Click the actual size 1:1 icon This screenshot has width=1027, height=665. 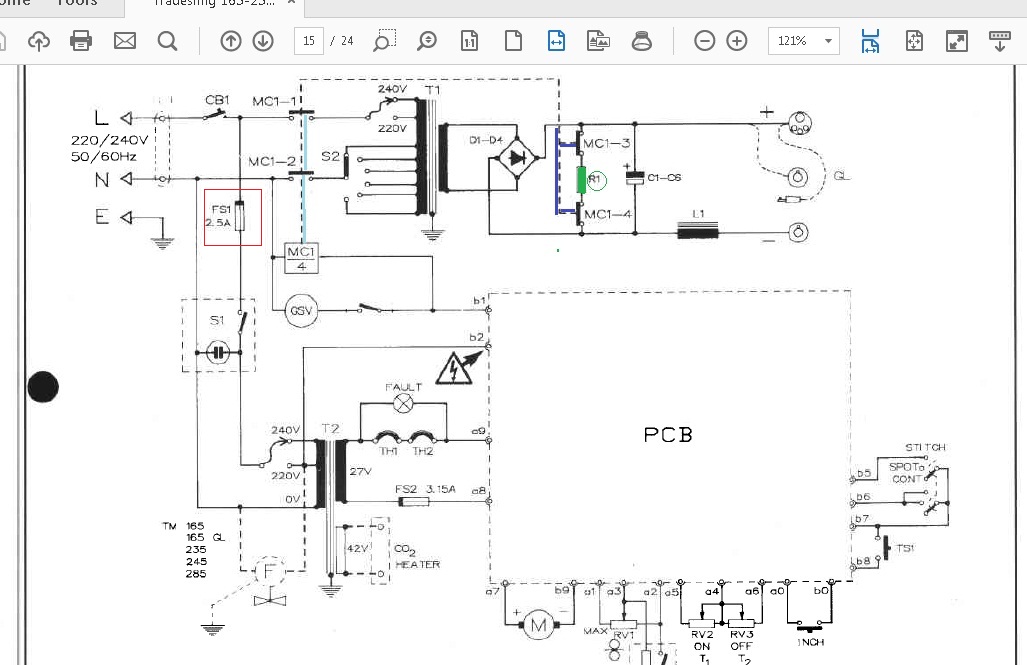coord(469,41)
